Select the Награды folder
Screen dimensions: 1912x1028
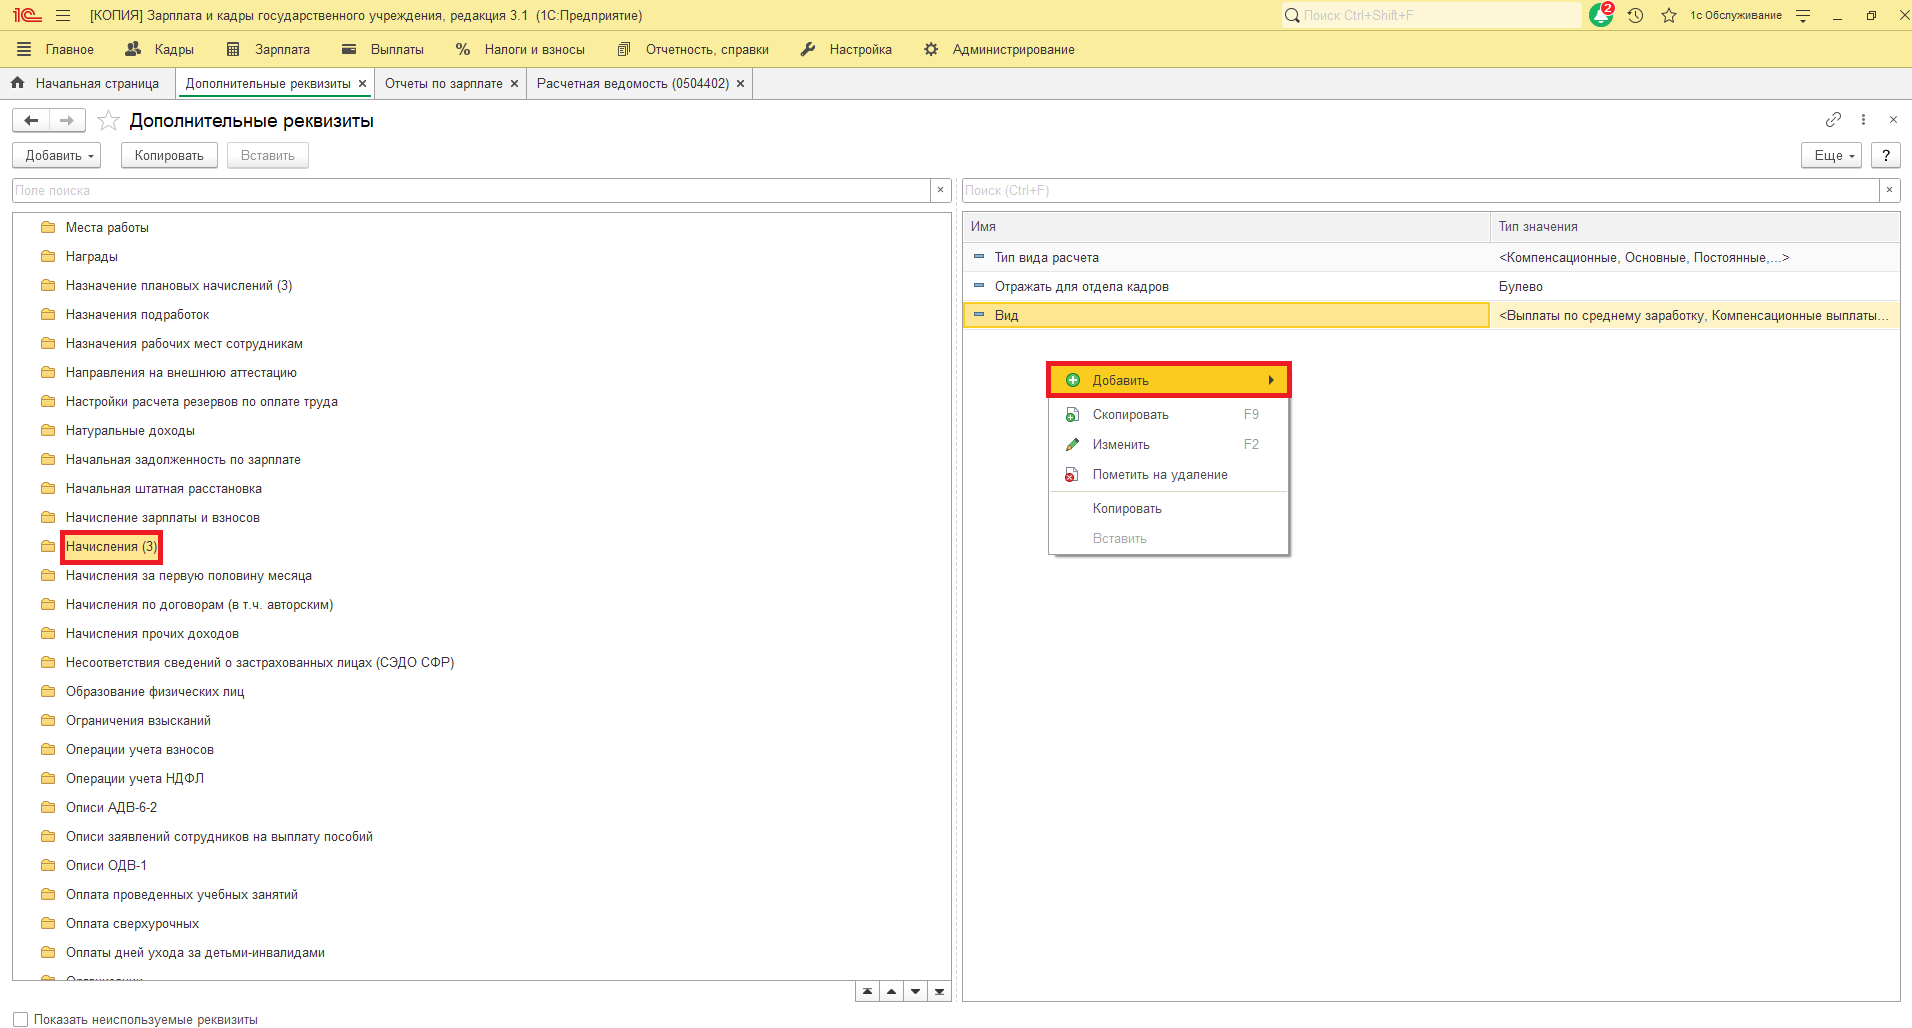pos(92,257)
